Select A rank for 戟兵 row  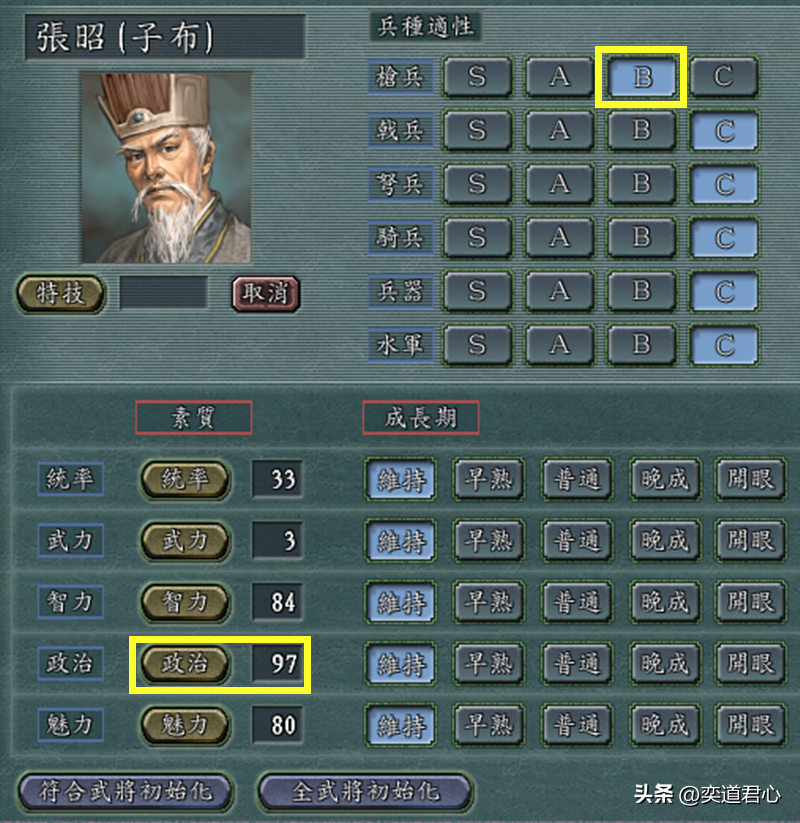560,130
